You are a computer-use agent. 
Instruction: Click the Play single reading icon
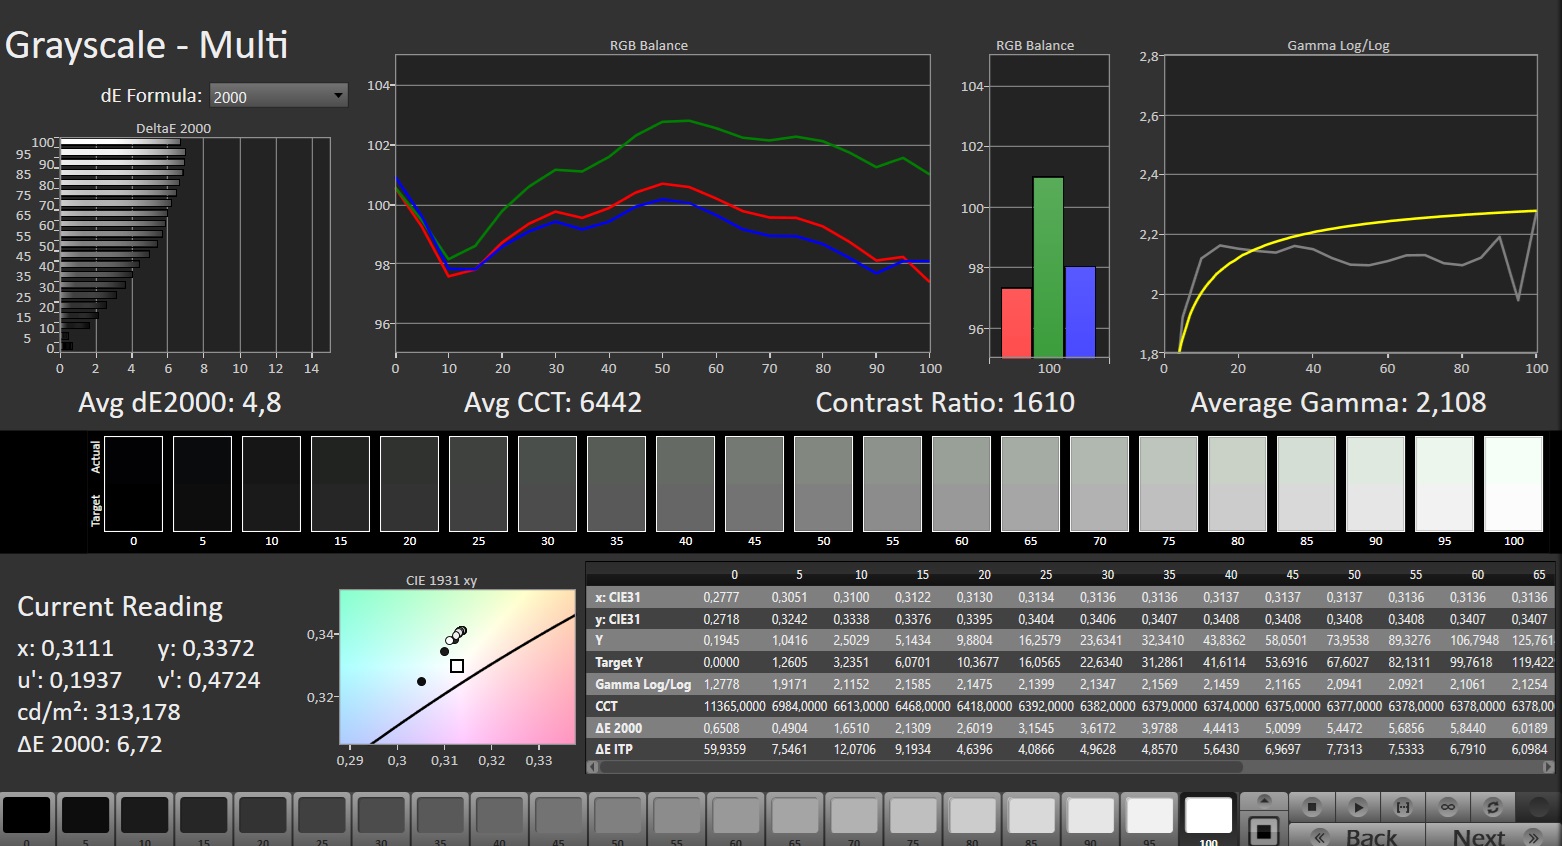1358,806
